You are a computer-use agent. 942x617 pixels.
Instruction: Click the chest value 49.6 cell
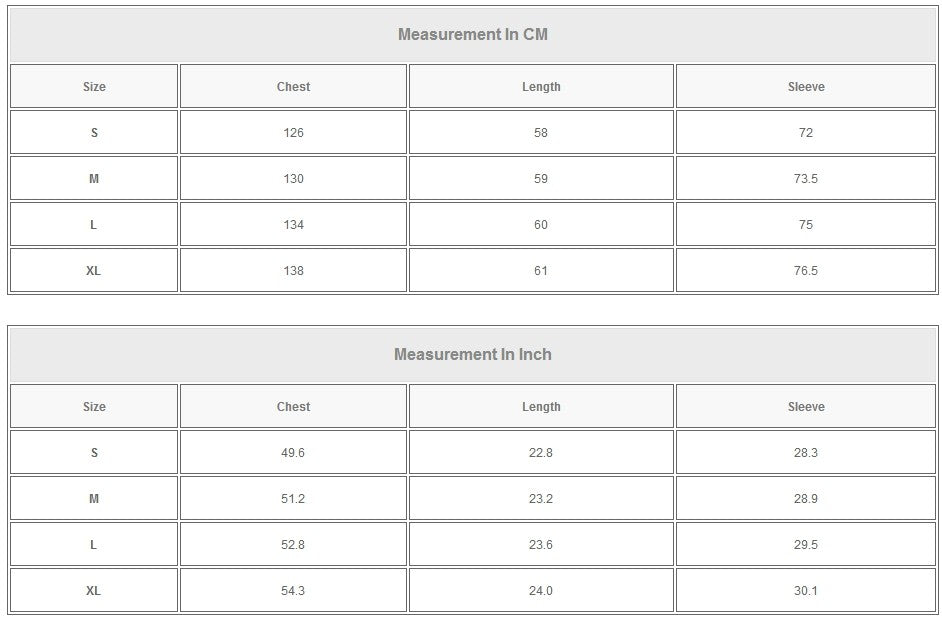[293, 453]
